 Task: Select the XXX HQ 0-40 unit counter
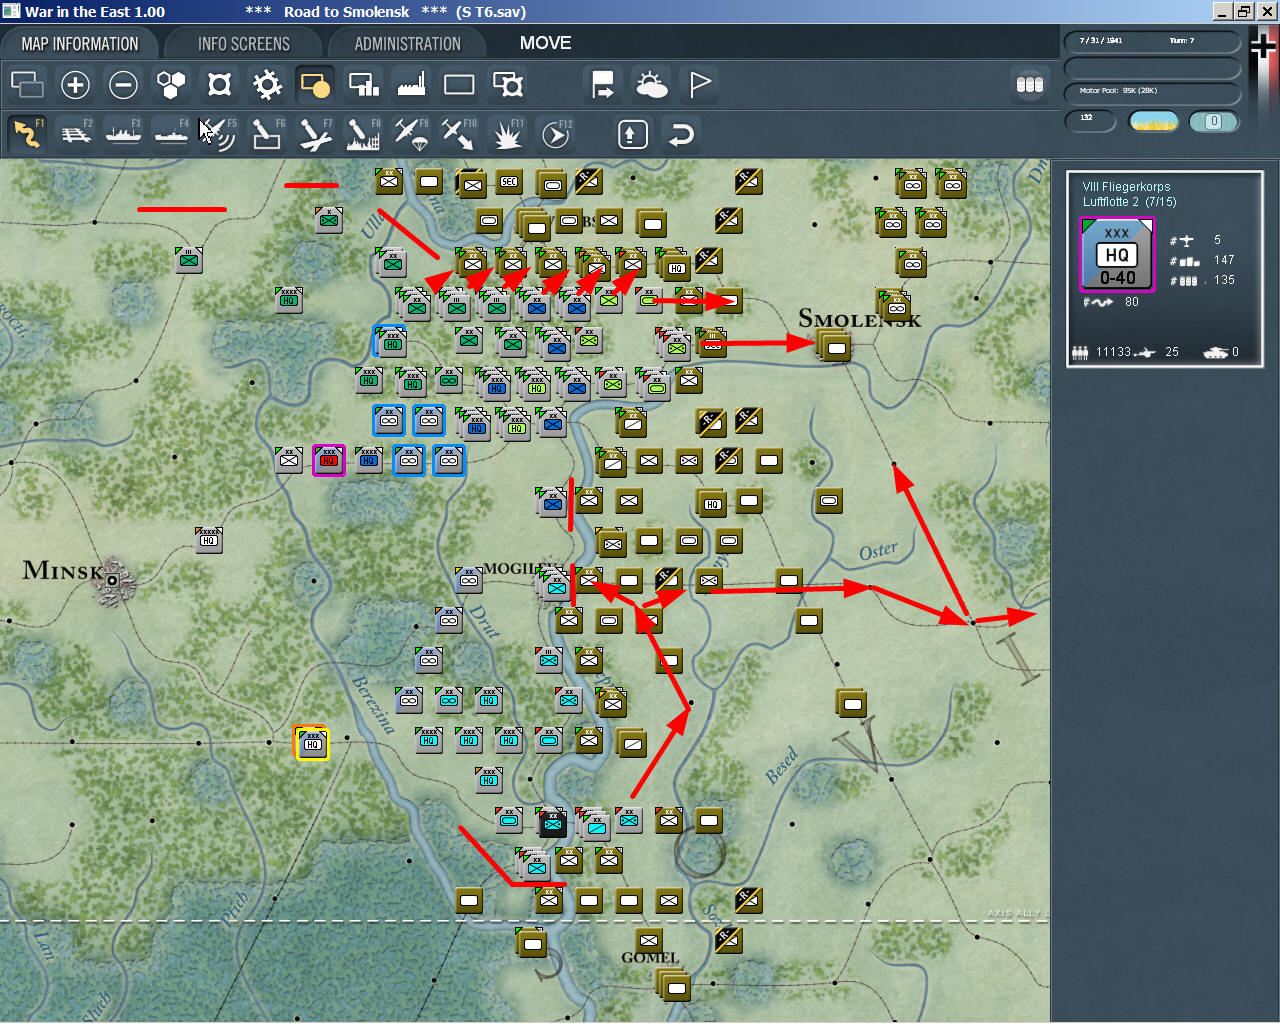[x=1117, y=255]
